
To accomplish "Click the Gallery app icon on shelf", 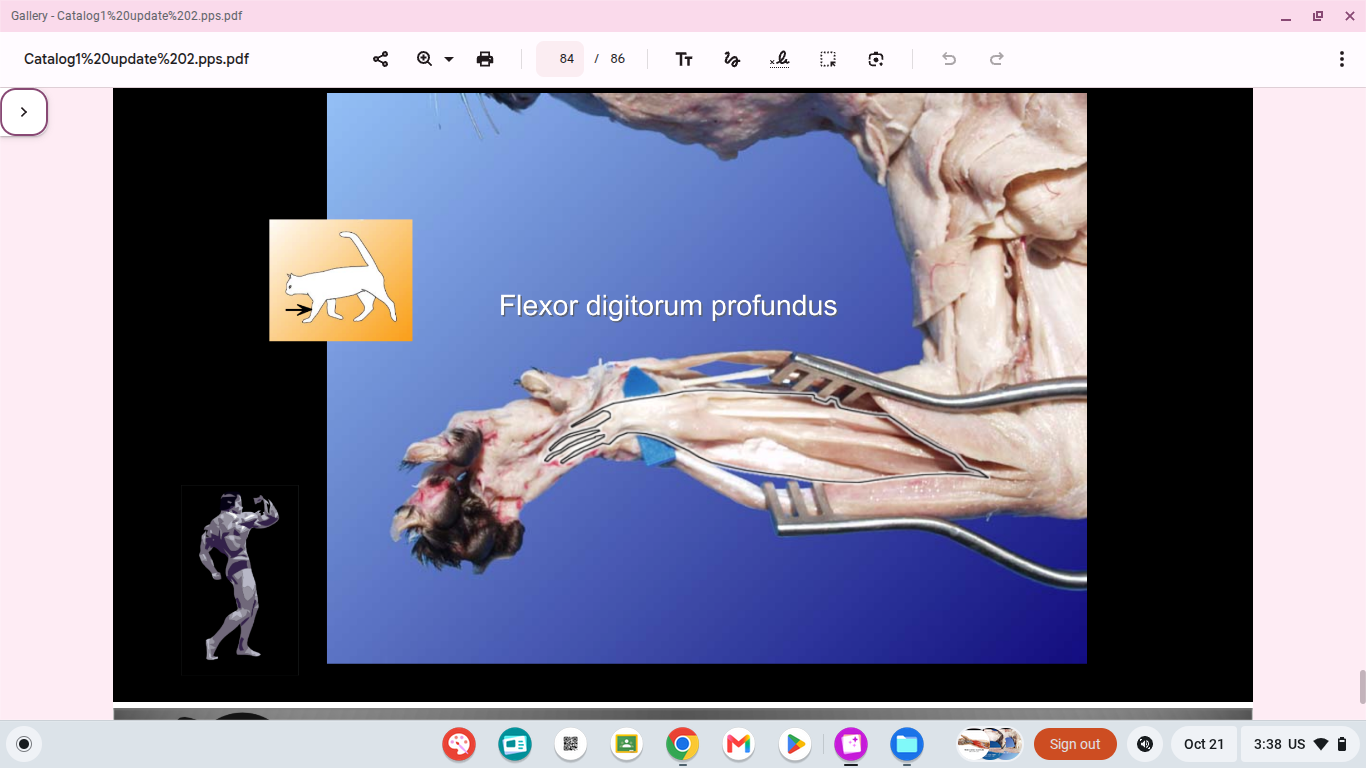I will pos(851,744).
